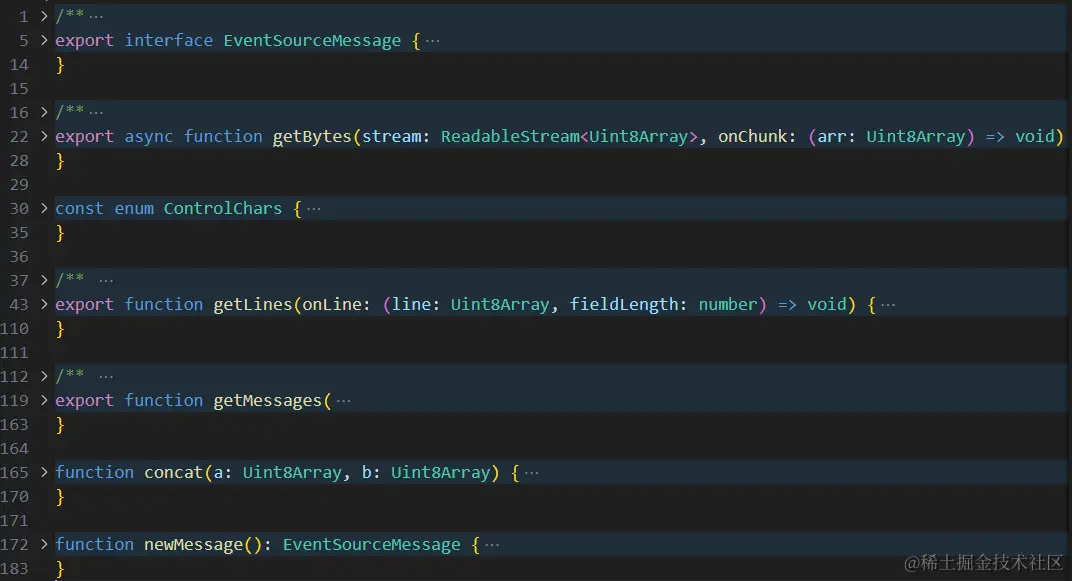Viewport: 1072px width, 581px height.
Task: Click the ellipsis beside the line 1 comment
Action: 96,16
